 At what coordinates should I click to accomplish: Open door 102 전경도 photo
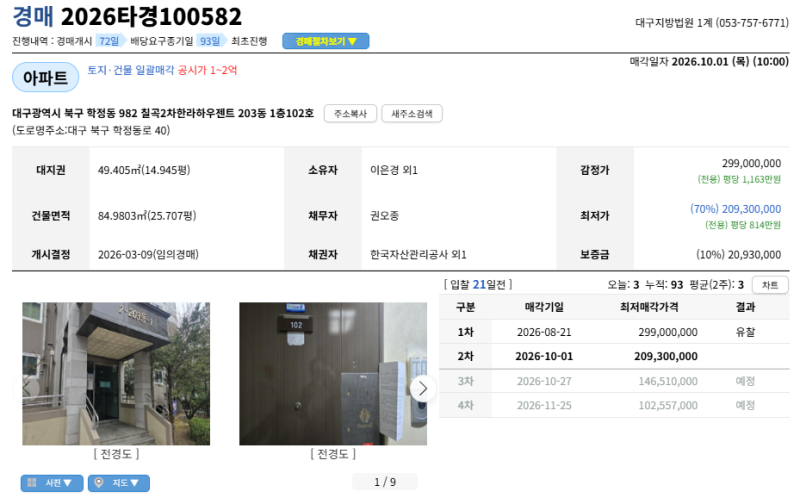pyautogui.click(x=333, y=373)
